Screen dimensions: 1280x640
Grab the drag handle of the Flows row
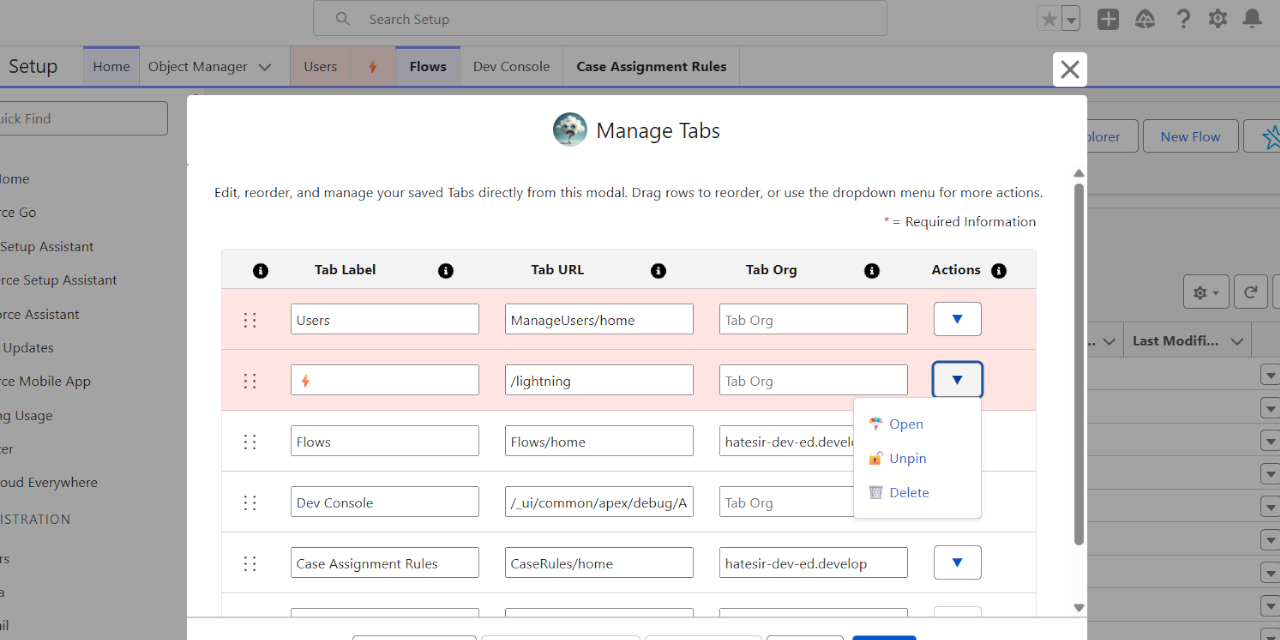pyautogui.click(x=250, y=442)
